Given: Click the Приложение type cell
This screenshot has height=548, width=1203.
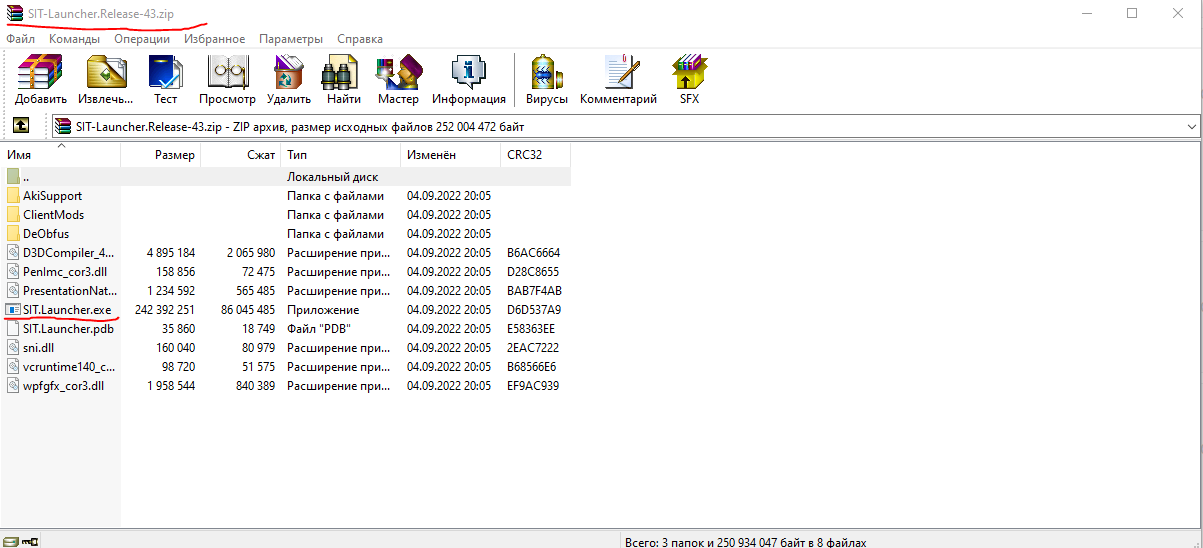Looking at the screenshot, I should tap(323, 310).
